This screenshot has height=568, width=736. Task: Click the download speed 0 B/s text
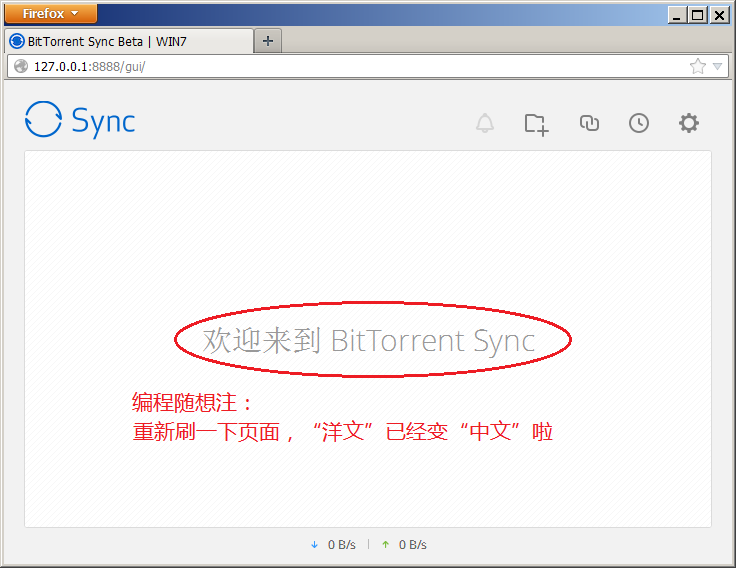click(342, 545)
